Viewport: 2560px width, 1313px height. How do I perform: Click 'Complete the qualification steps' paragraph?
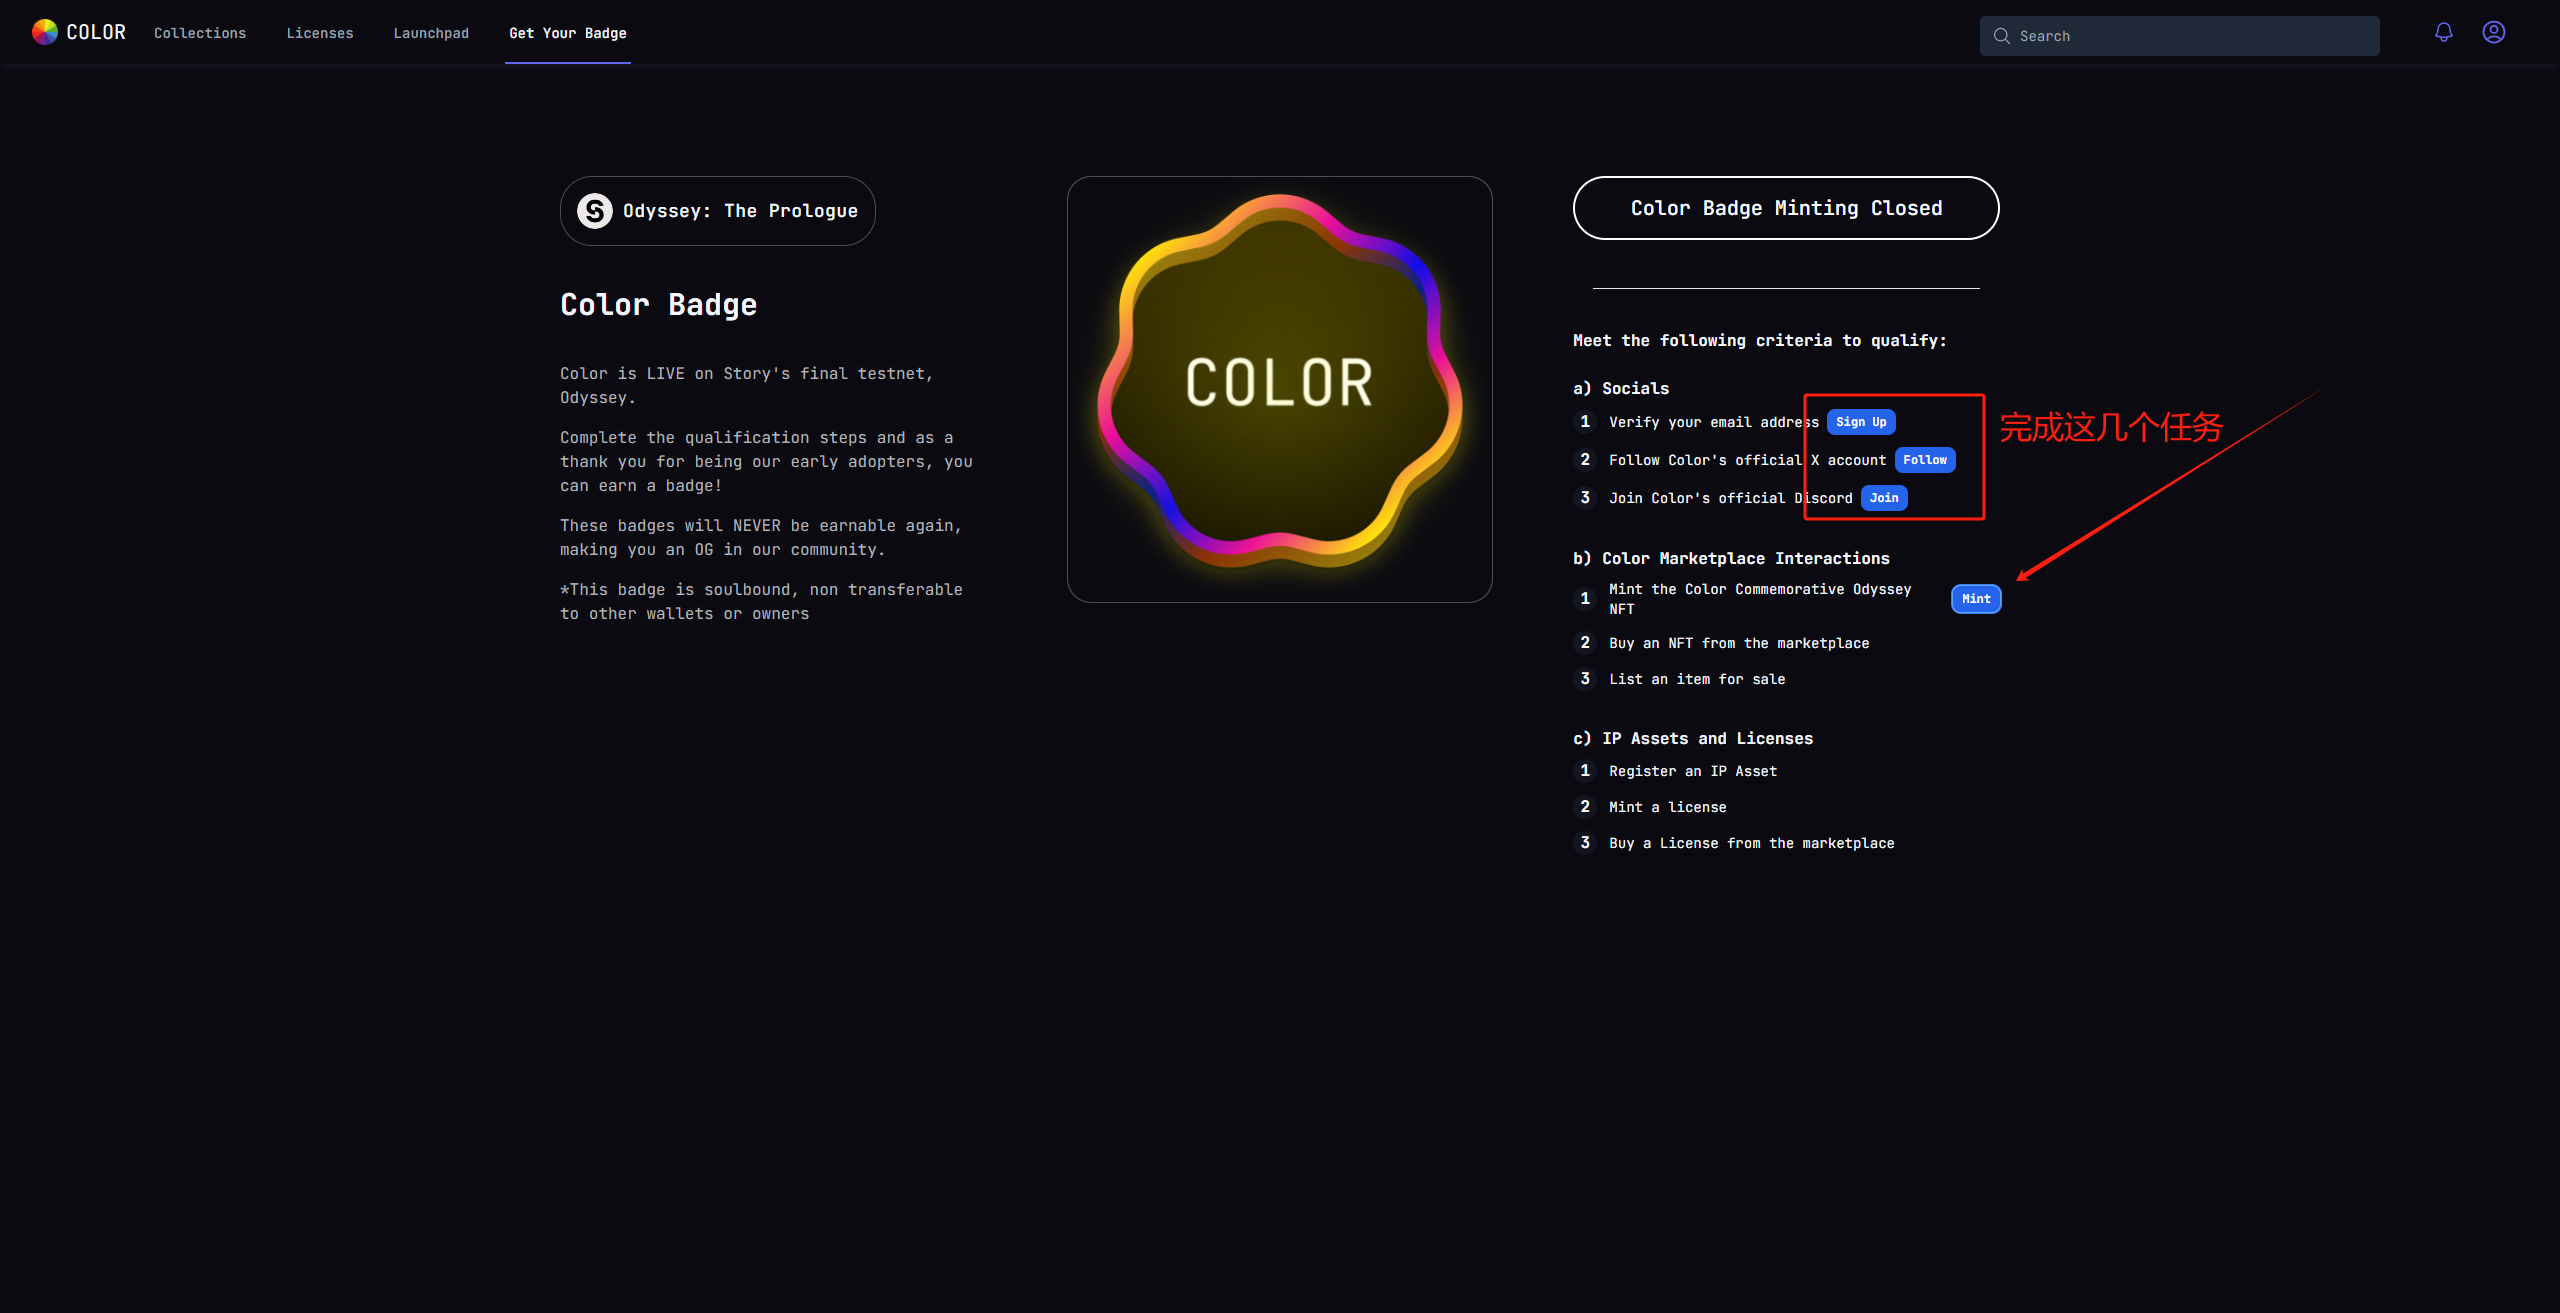(x=766, y=461)
